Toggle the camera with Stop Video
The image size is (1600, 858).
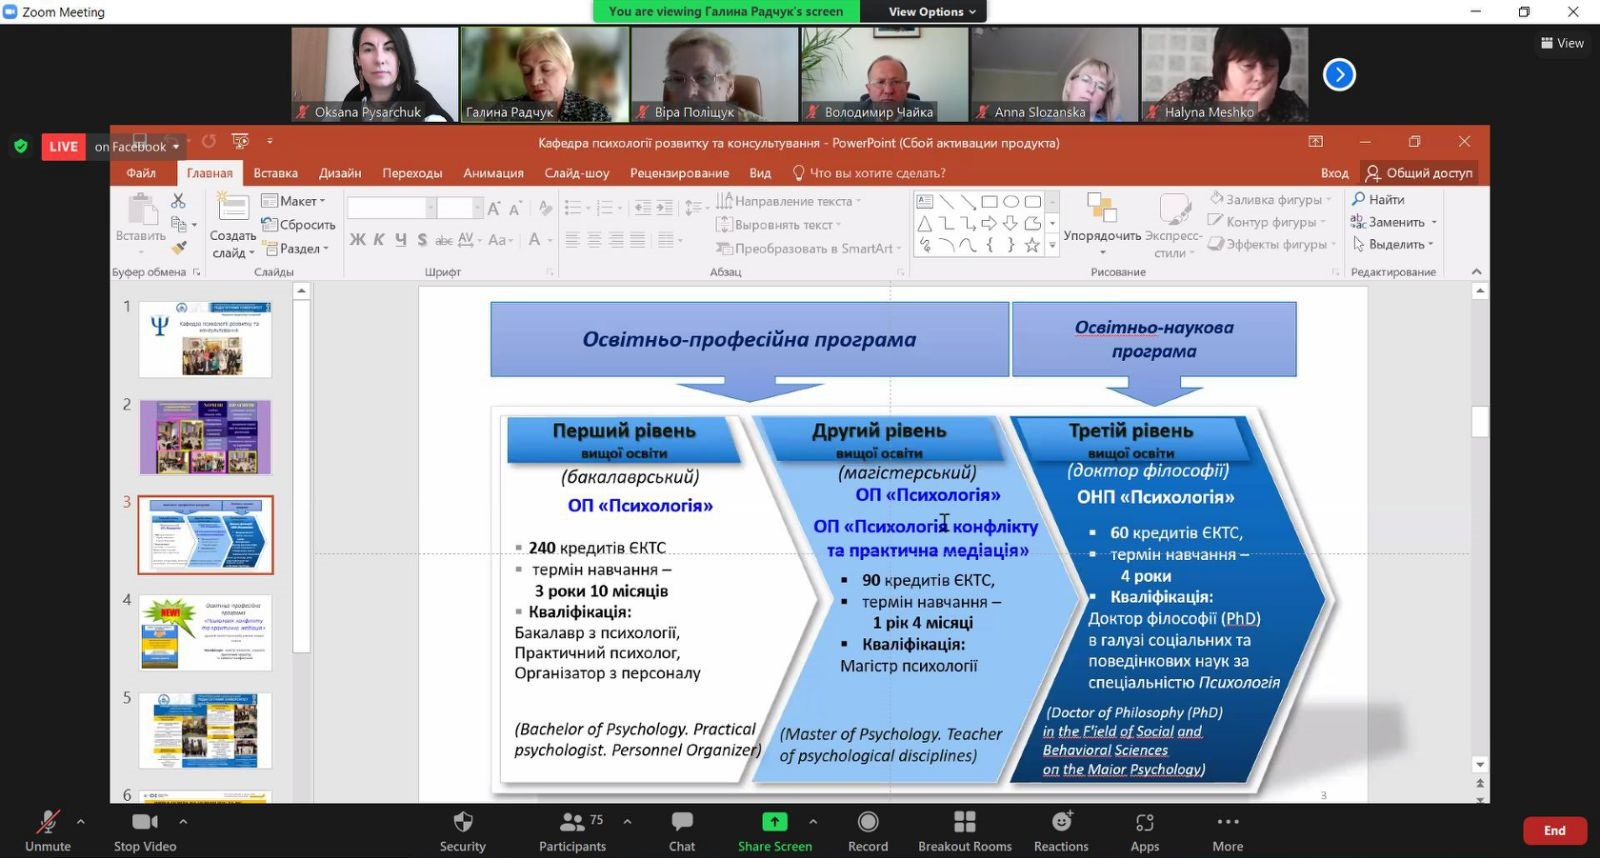tap(145, 822)
